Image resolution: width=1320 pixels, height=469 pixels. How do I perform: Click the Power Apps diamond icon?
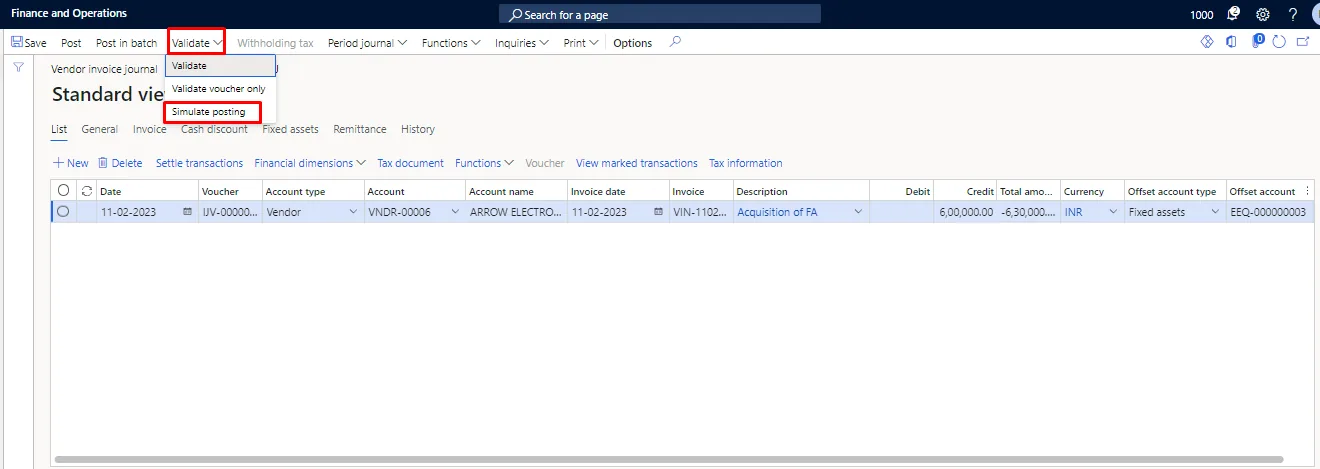tap(1206, 42)
